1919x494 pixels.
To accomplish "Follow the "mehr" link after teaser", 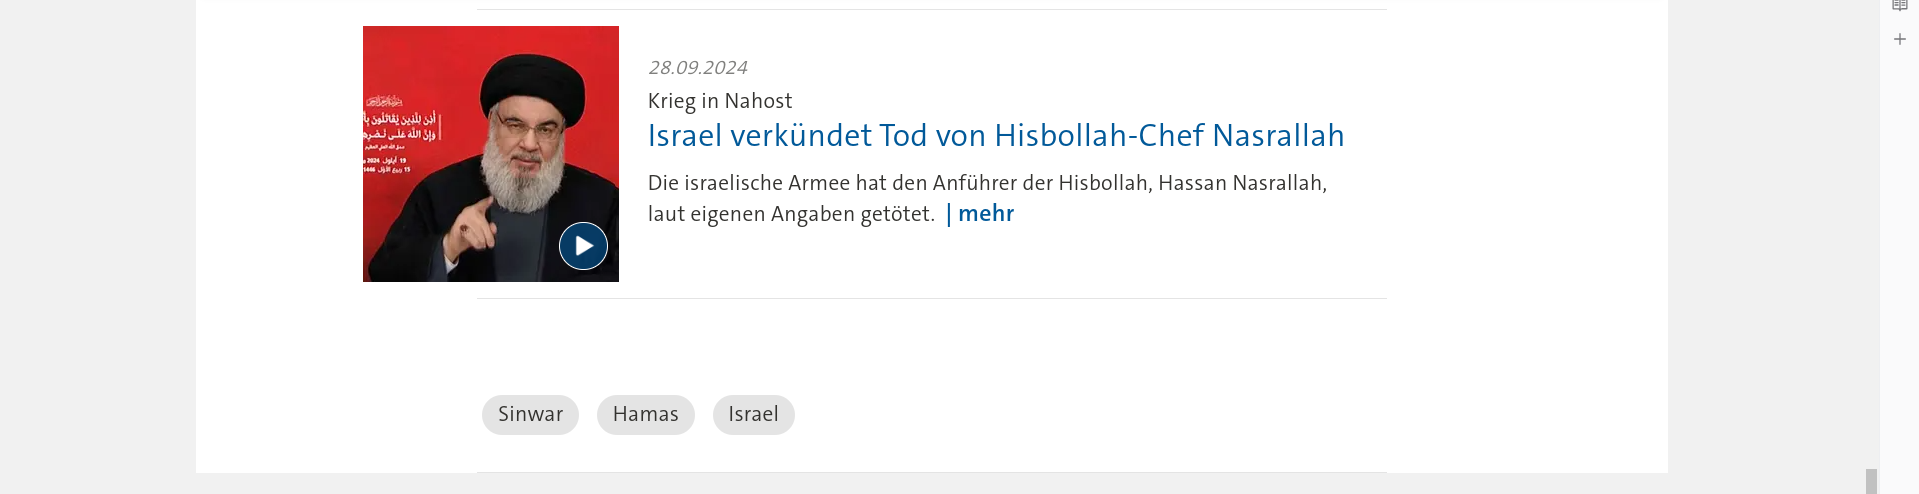I will 980,213.
